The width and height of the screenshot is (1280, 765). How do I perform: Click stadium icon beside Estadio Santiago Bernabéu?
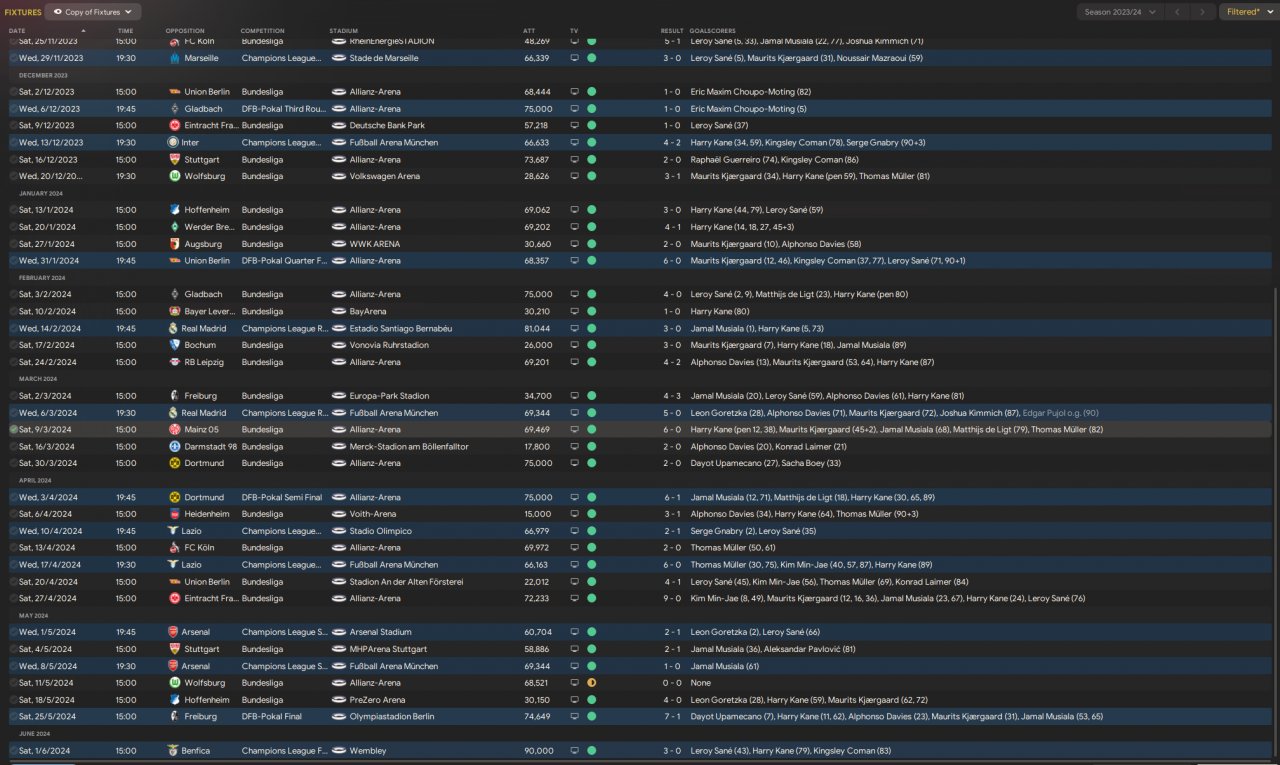[338, 328]
